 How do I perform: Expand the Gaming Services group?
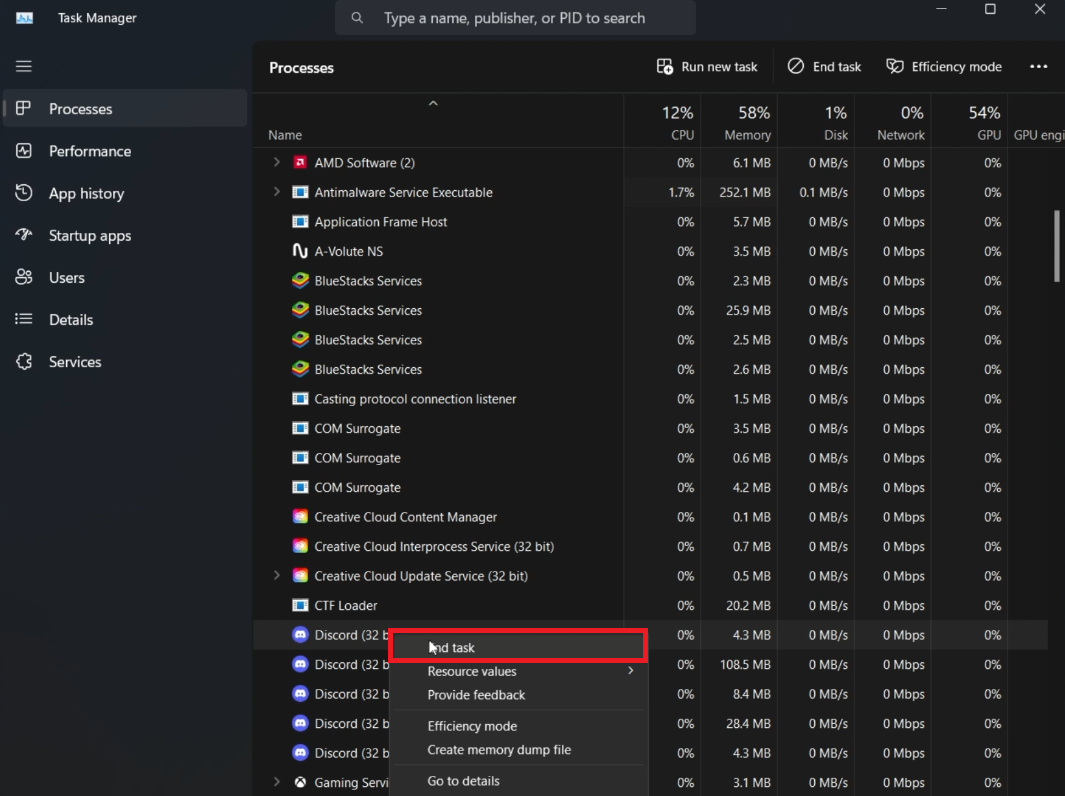pos(277,783)
